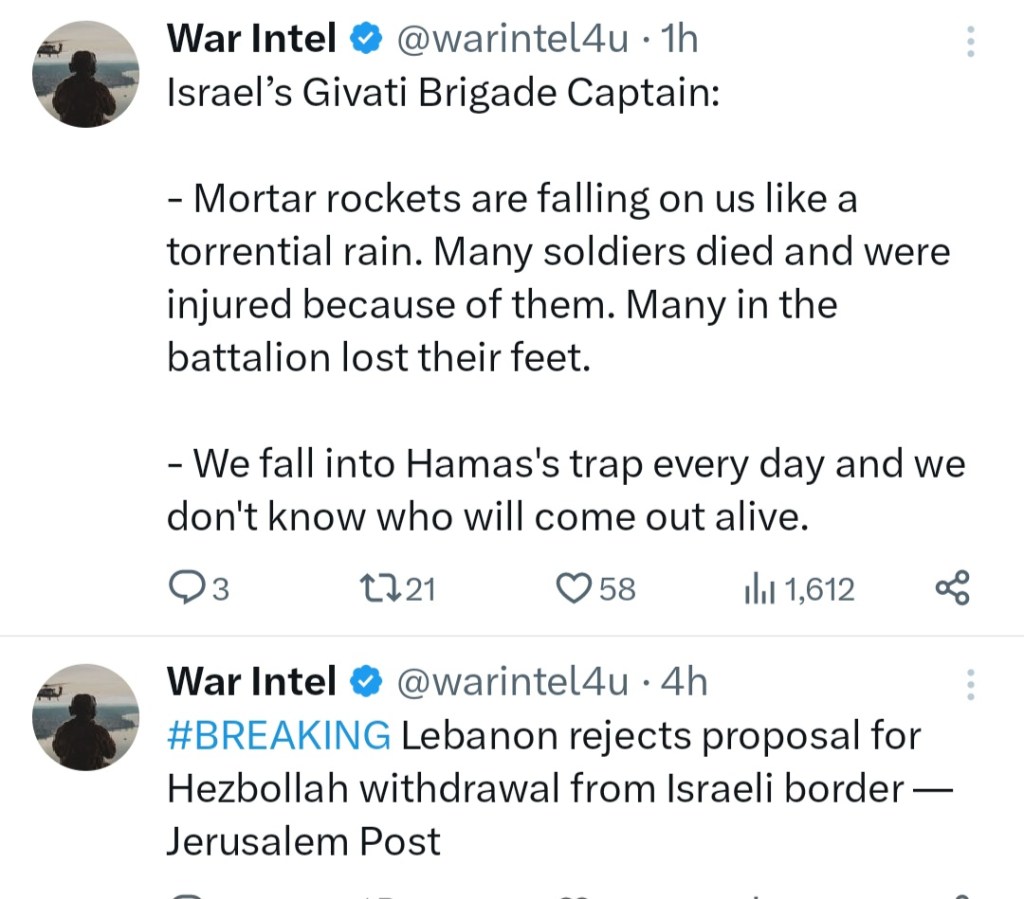Open the 4h timestamp of second tweet
The height and width of the screenshot is (899, 1024).
click(x=685, y=681)
